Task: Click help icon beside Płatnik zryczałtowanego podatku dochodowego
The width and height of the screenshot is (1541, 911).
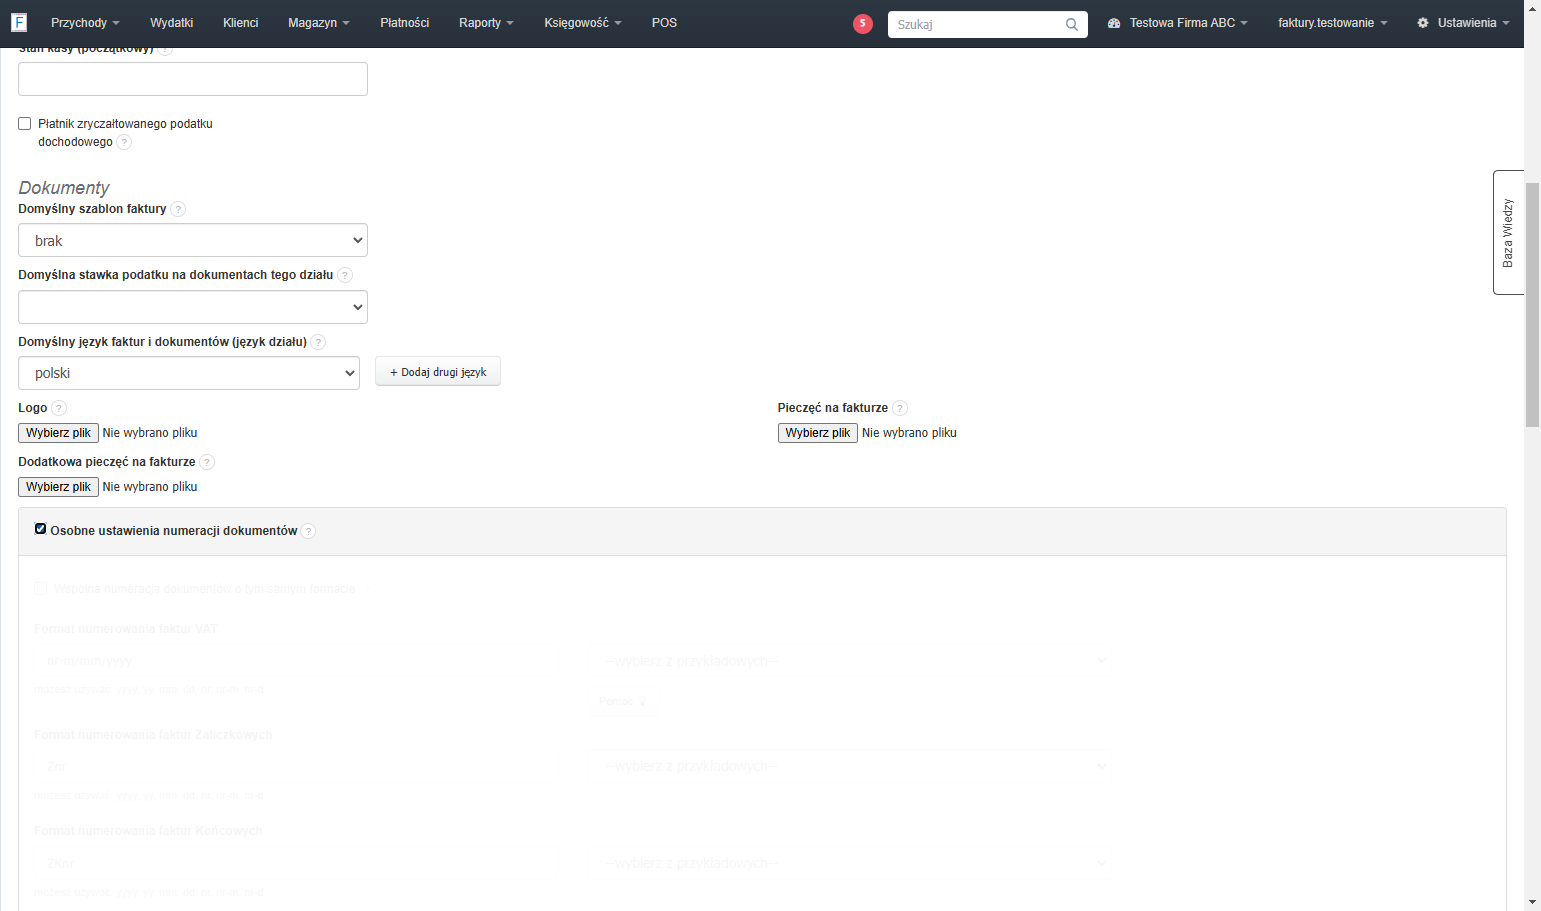Action: click(124, 142)
